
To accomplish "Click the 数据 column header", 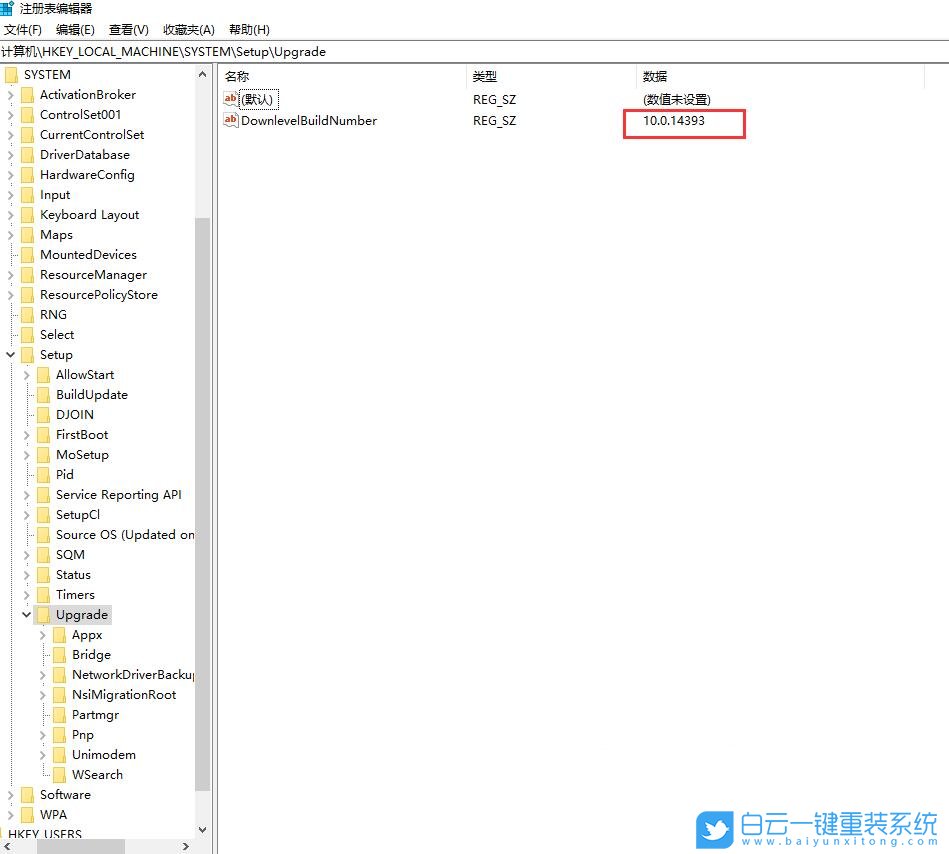I will tap(655, 76).
